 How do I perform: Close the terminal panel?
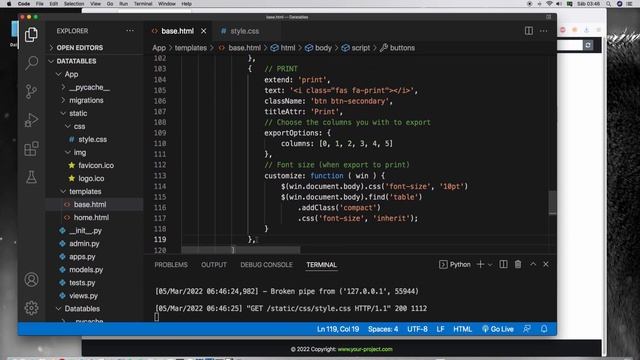coord(546,264)
